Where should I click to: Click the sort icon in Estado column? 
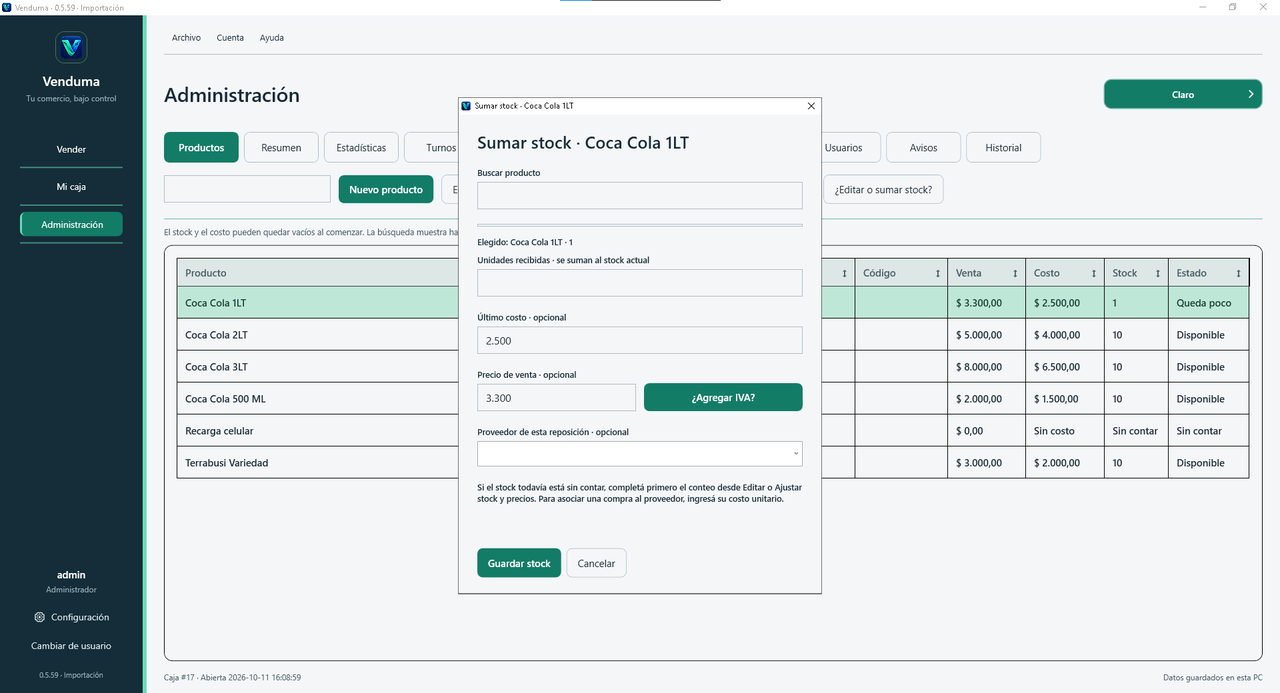[x=1238, y=273]
